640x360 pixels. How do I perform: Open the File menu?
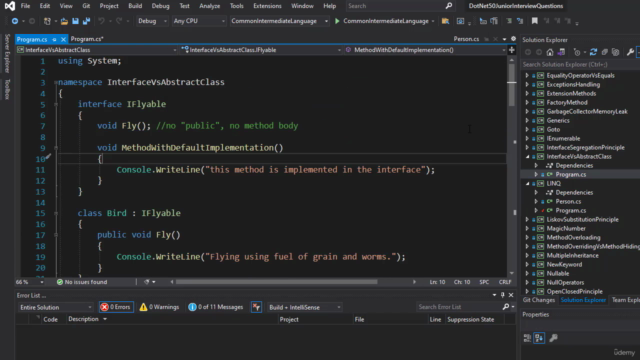[x=25, y=6]
